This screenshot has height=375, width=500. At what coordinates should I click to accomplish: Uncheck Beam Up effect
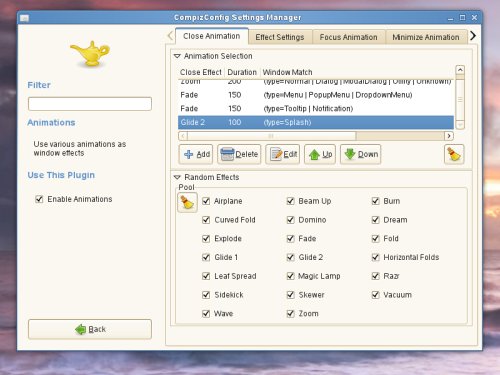291,201
